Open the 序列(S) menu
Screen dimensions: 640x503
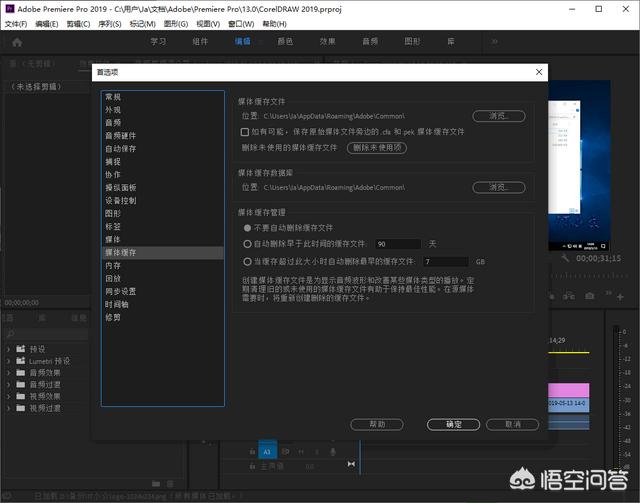(110, 24)
